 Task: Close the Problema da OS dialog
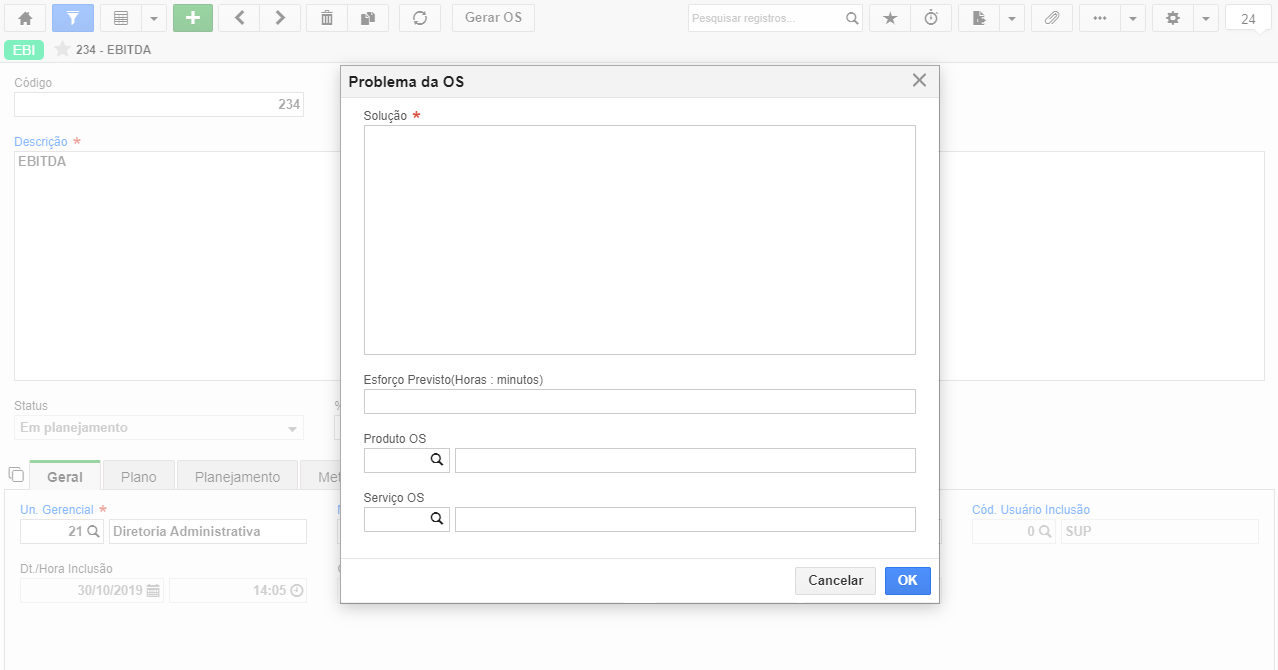click(x=919, y=81)
